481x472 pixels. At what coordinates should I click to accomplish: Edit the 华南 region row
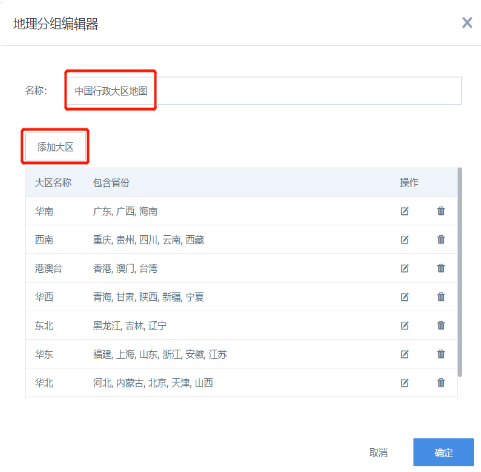(404, 211)
